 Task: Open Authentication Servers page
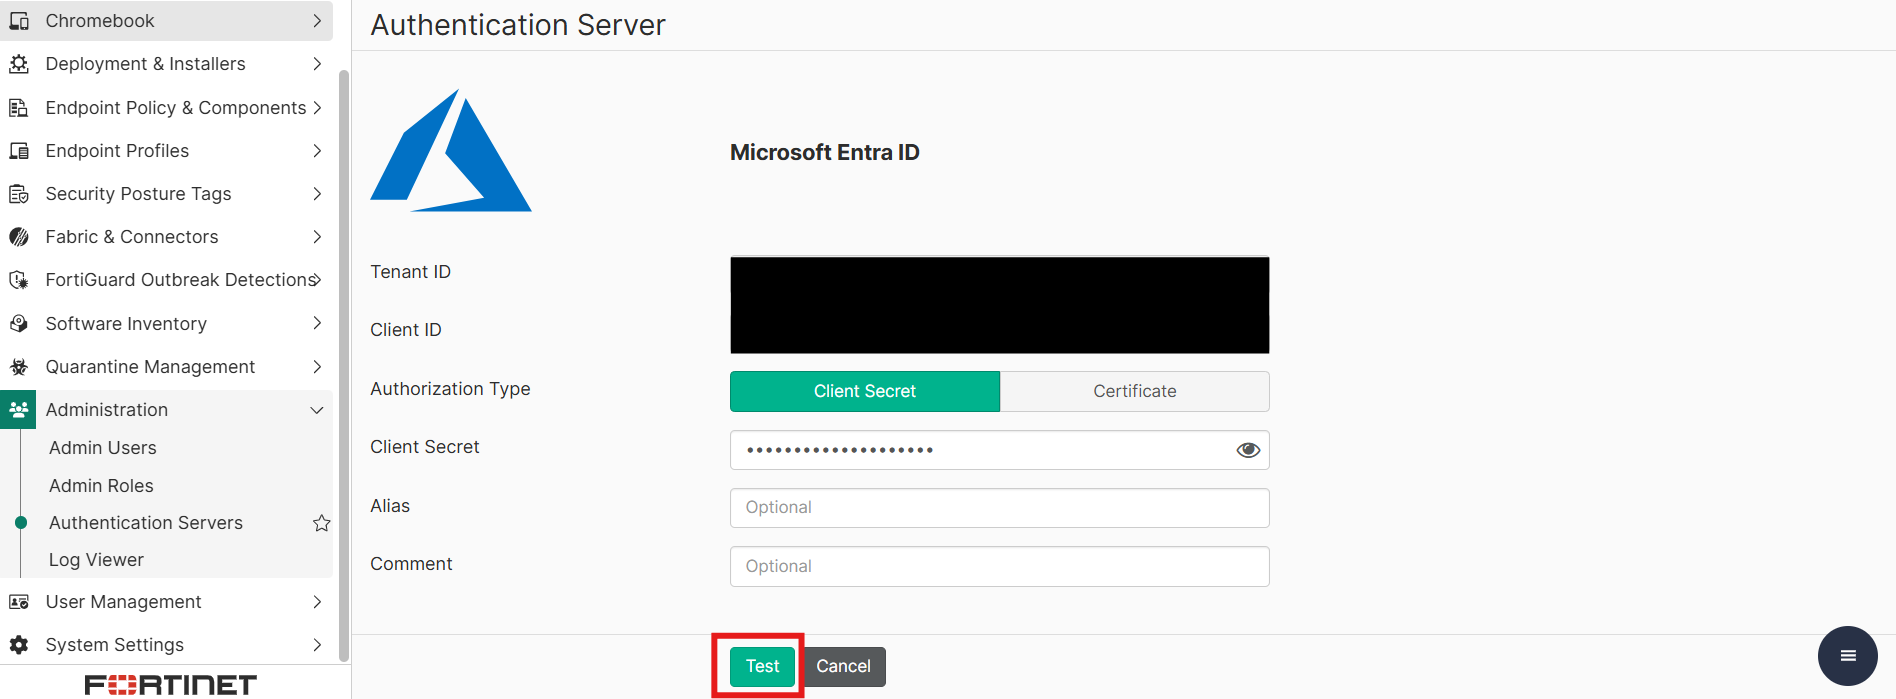pyautogui.click(x=146, y=523)
